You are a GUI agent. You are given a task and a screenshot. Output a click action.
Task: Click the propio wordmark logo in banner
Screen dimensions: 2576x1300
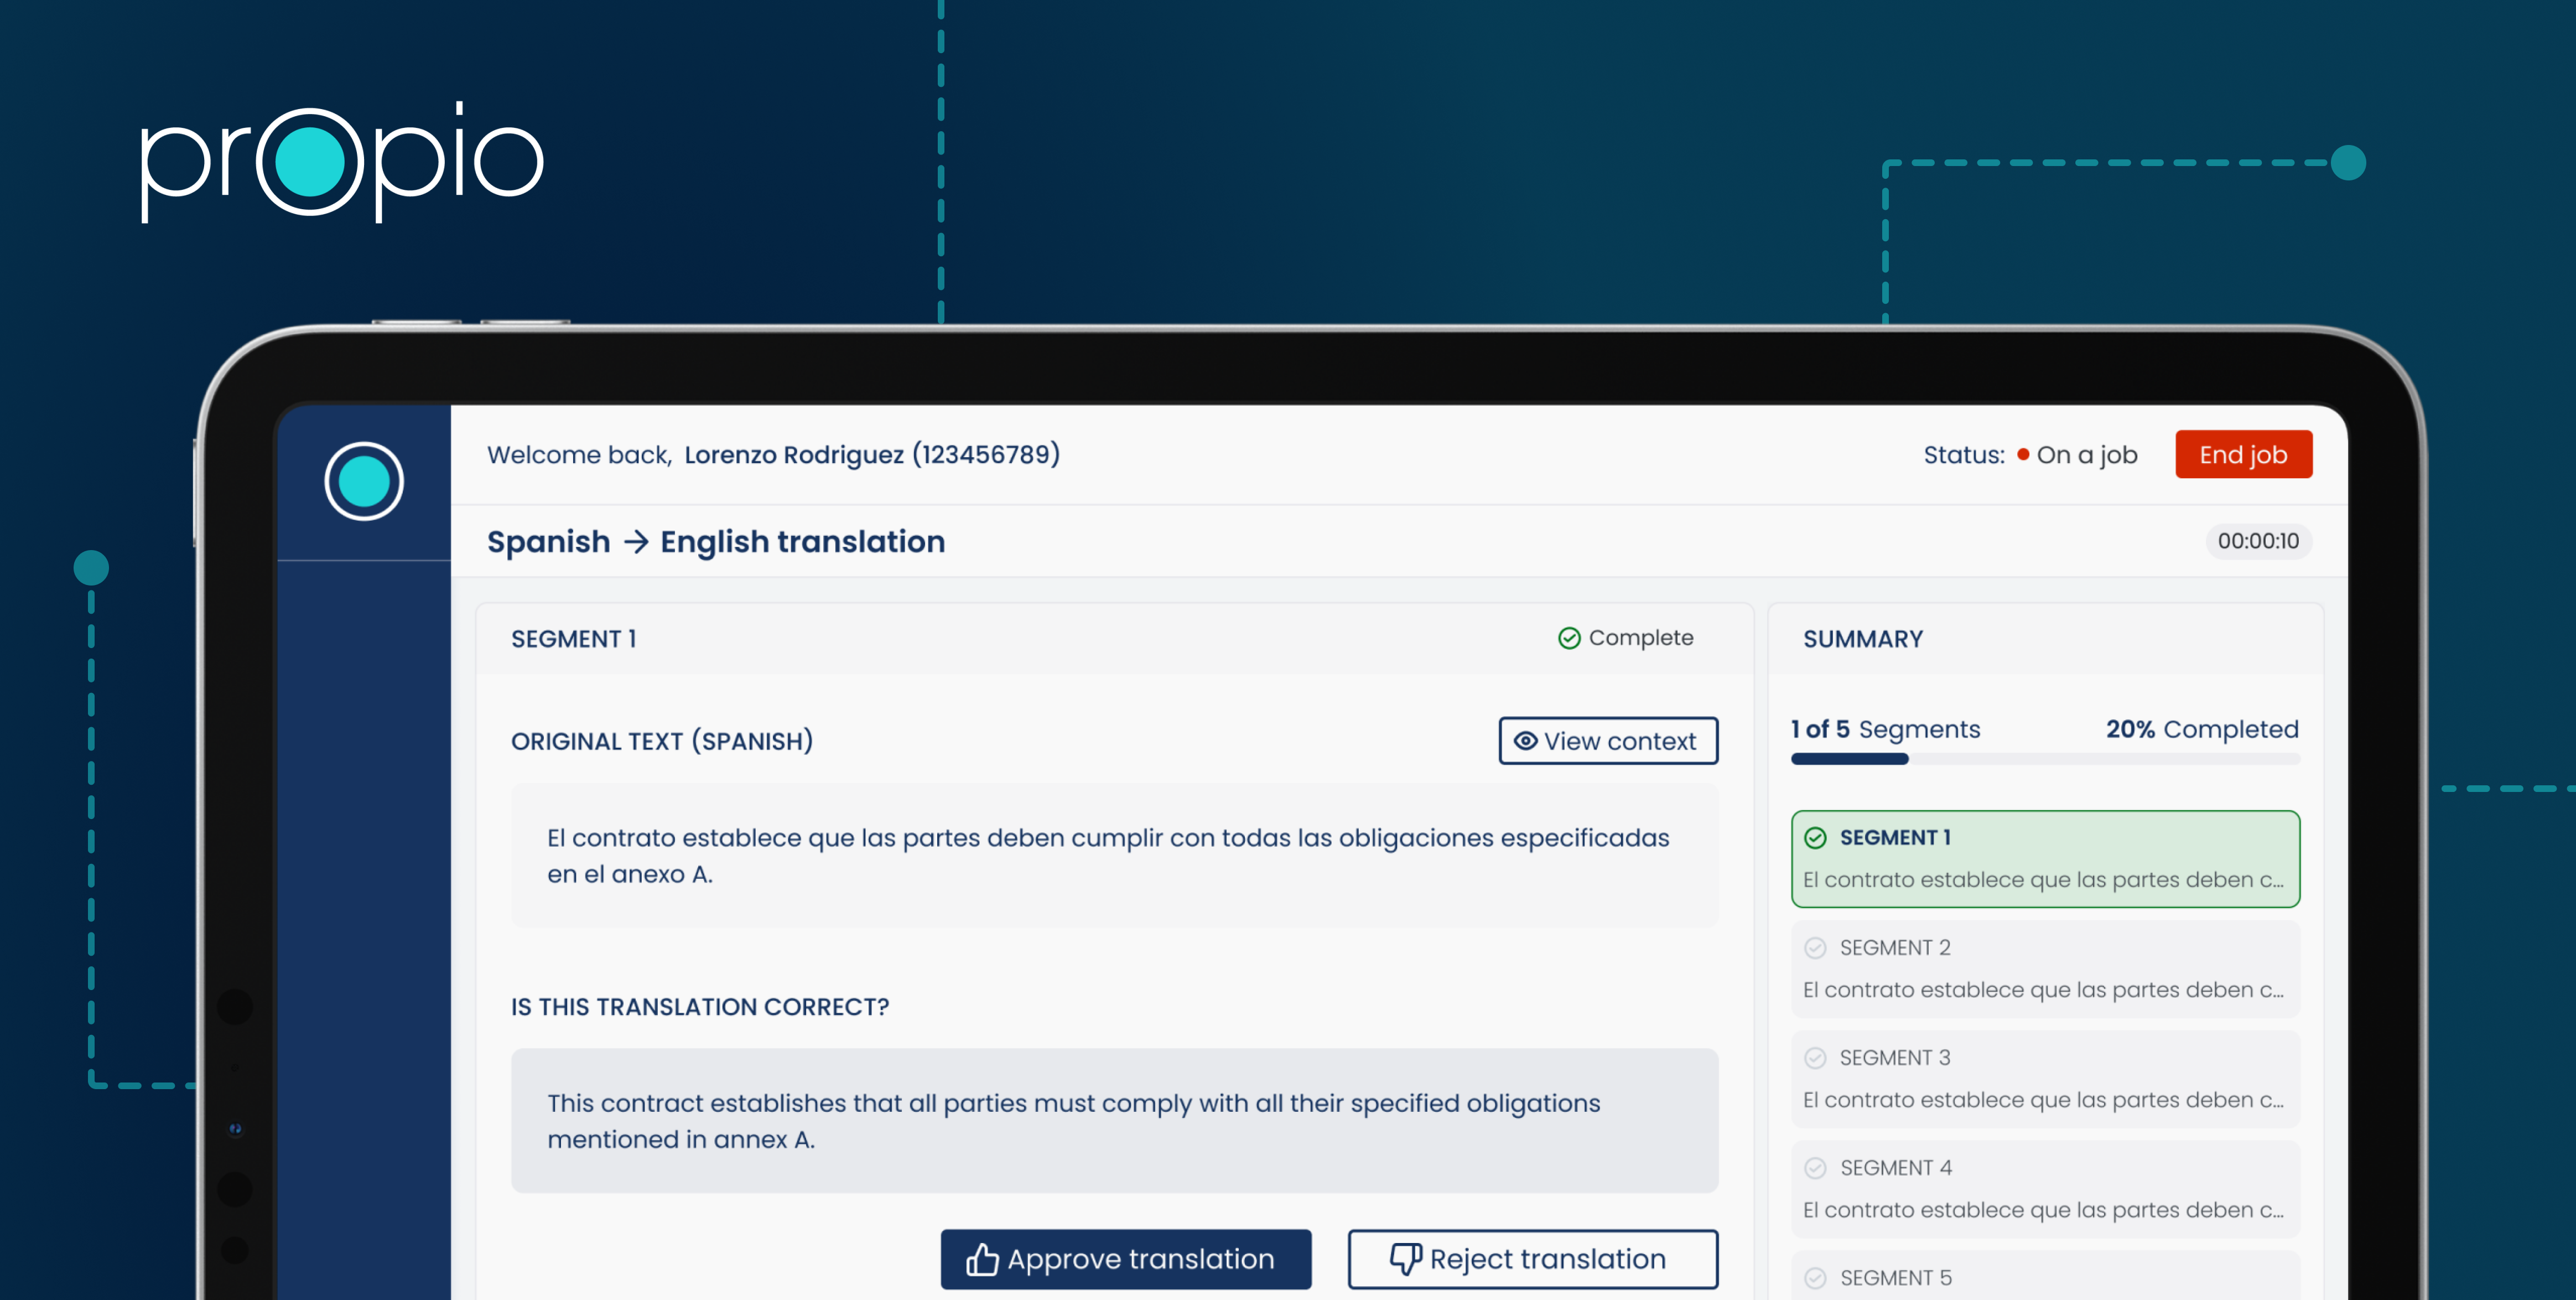click(341, 161)
